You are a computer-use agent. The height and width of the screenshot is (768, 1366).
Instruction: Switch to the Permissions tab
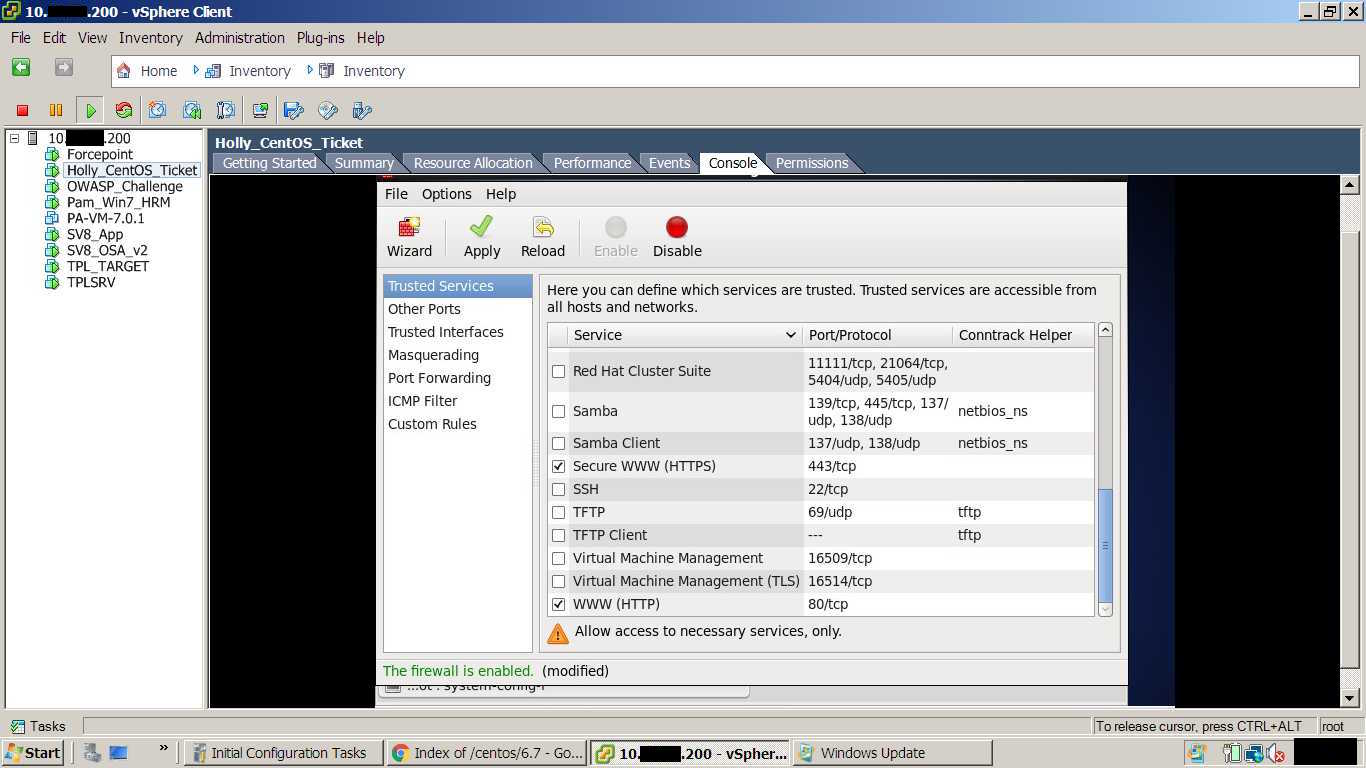tap(811, 163)
